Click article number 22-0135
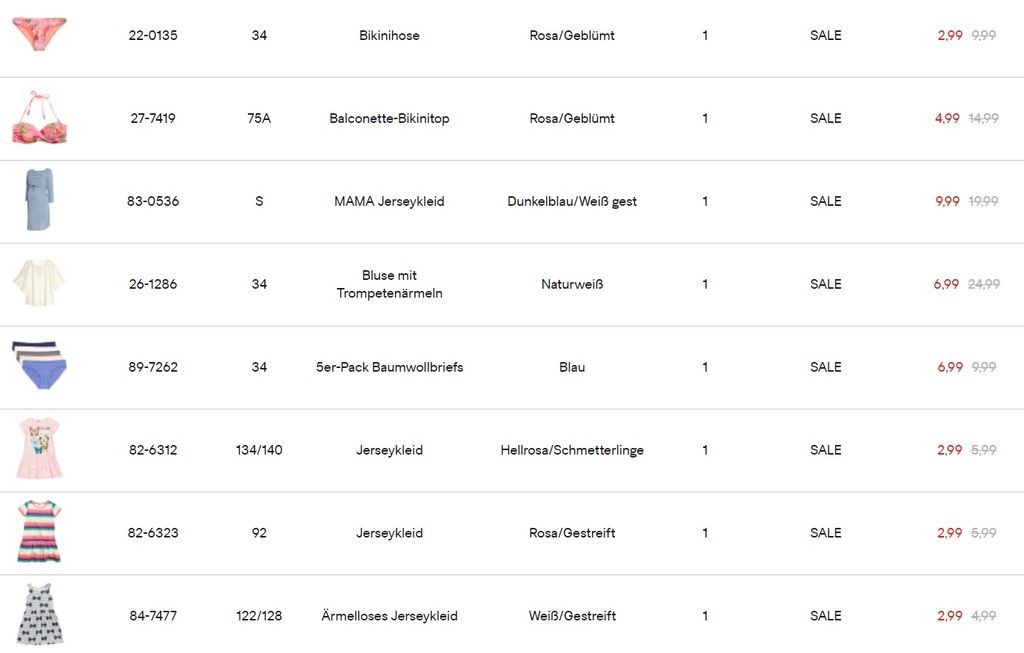Viewport: 1024px width, 653px height. click(153, 35)
